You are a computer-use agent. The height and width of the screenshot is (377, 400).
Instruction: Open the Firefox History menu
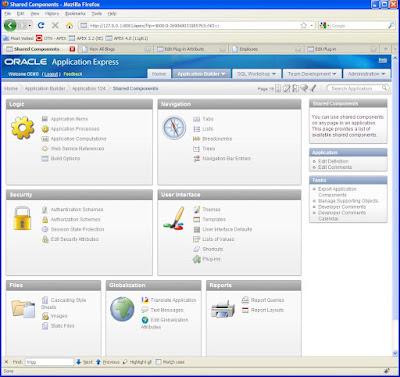point(52,13)
